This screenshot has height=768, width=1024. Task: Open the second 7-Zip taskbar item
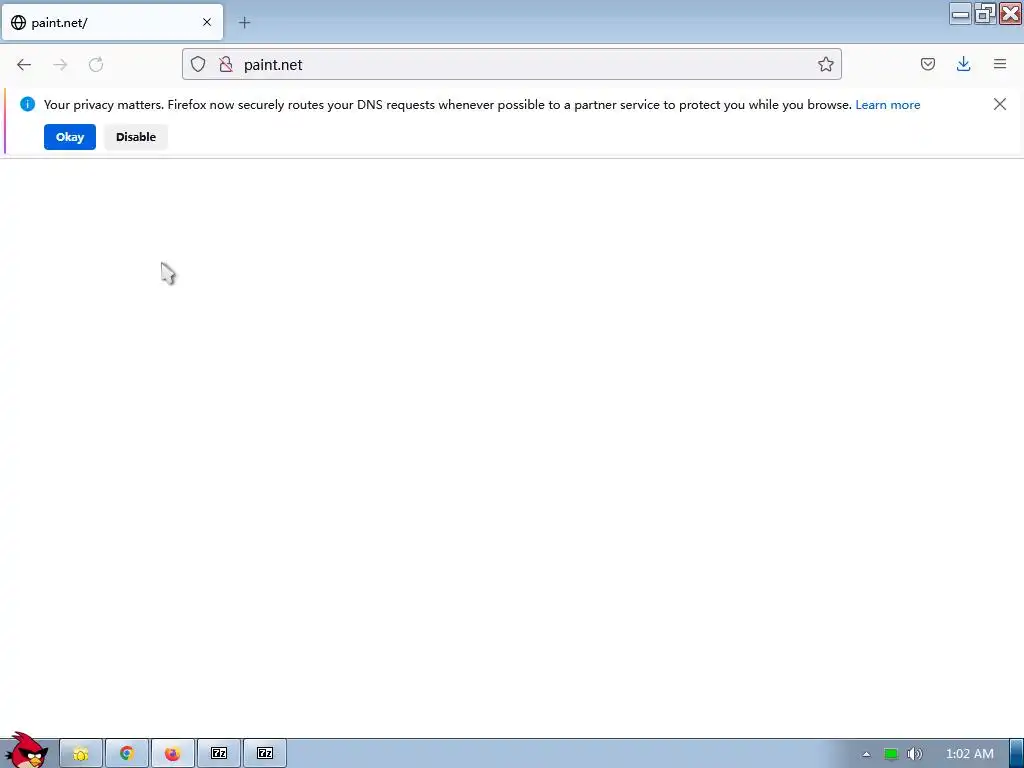(x=264, y=754)
